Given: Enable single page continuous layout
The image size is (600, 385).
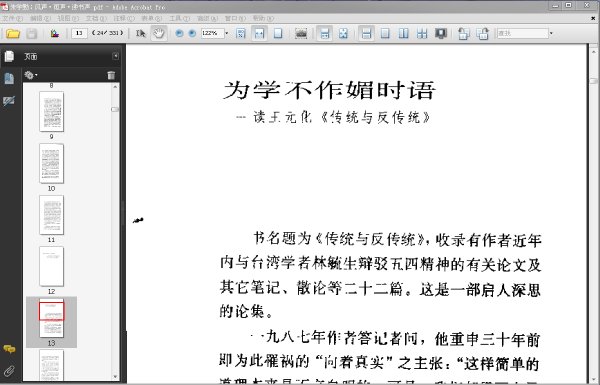Looking at the screenshot, I should [x=366, y=34].
